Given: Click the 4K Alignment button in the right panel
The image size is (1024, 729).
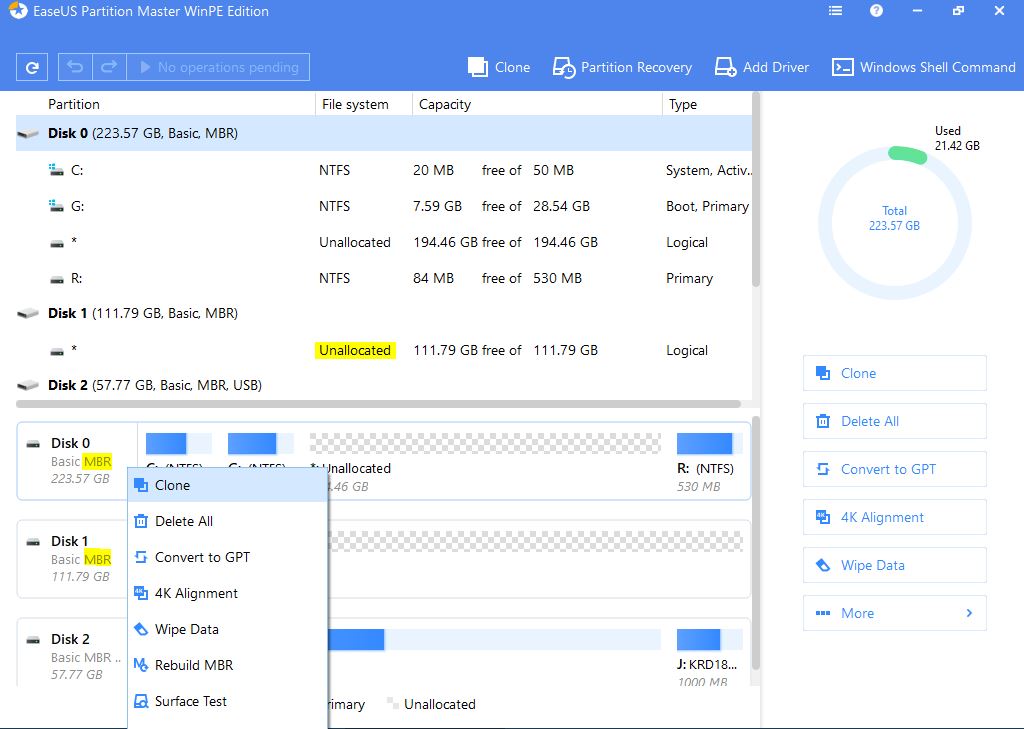Looking at the screenshot, I should [x=894, y=517].
